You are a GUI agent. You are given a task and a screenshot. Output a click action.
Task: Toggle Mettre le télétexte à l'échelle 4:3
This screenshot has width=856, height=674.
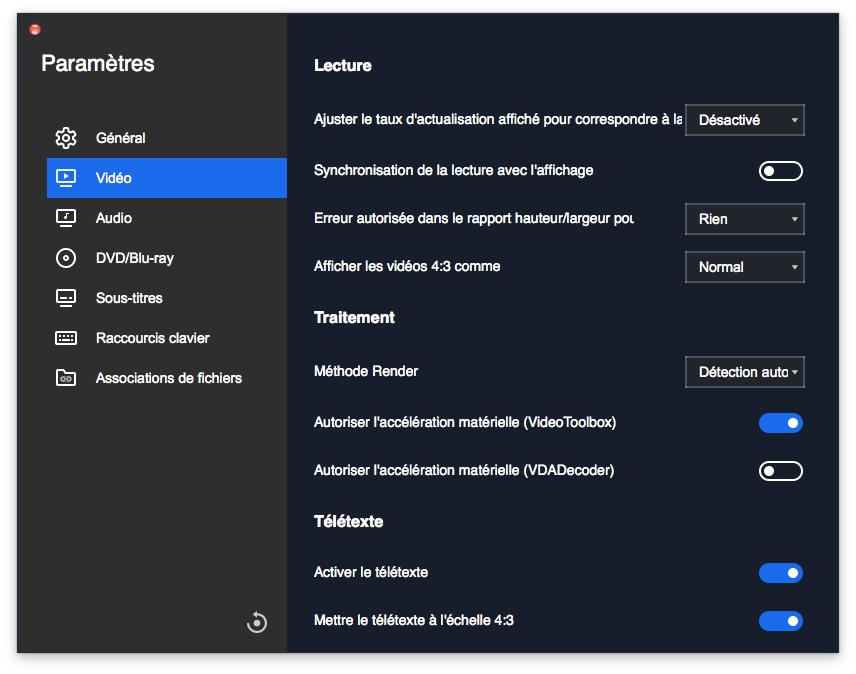[780, 621]
